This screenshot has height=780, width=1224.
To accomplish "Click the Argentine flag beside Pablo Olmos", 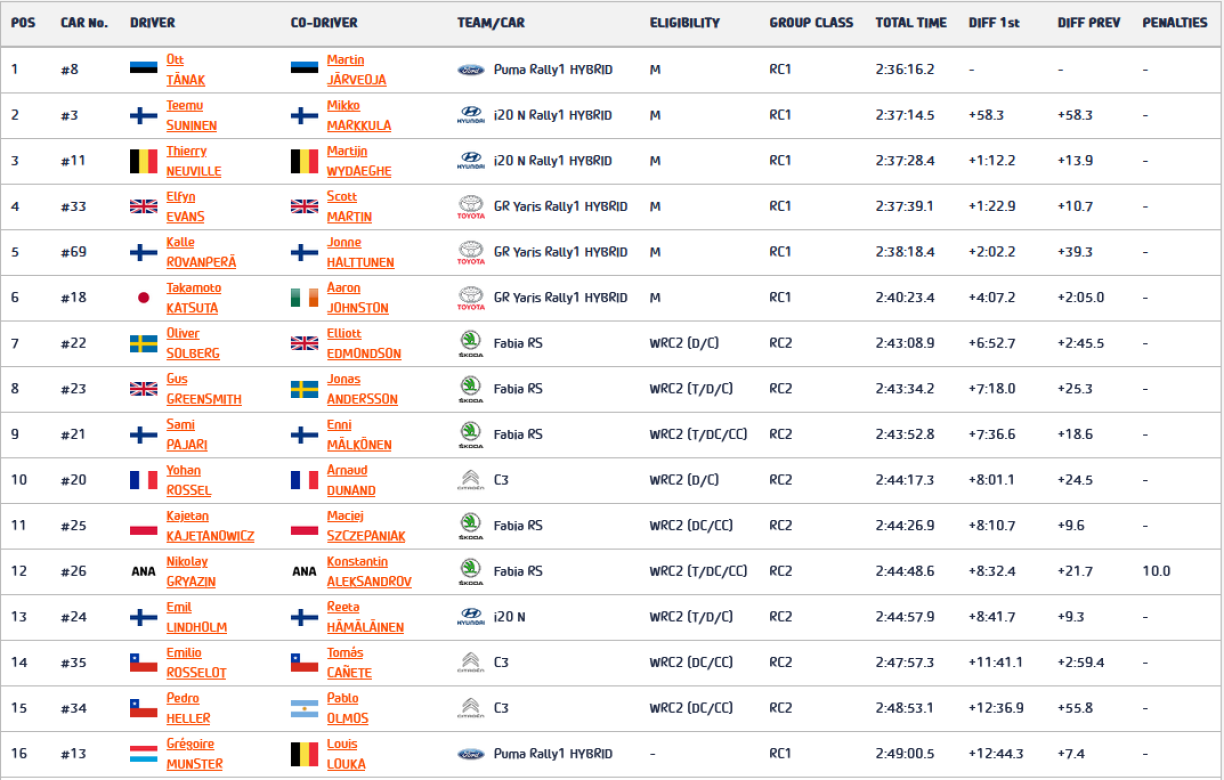I will click(x=304, y=709).
